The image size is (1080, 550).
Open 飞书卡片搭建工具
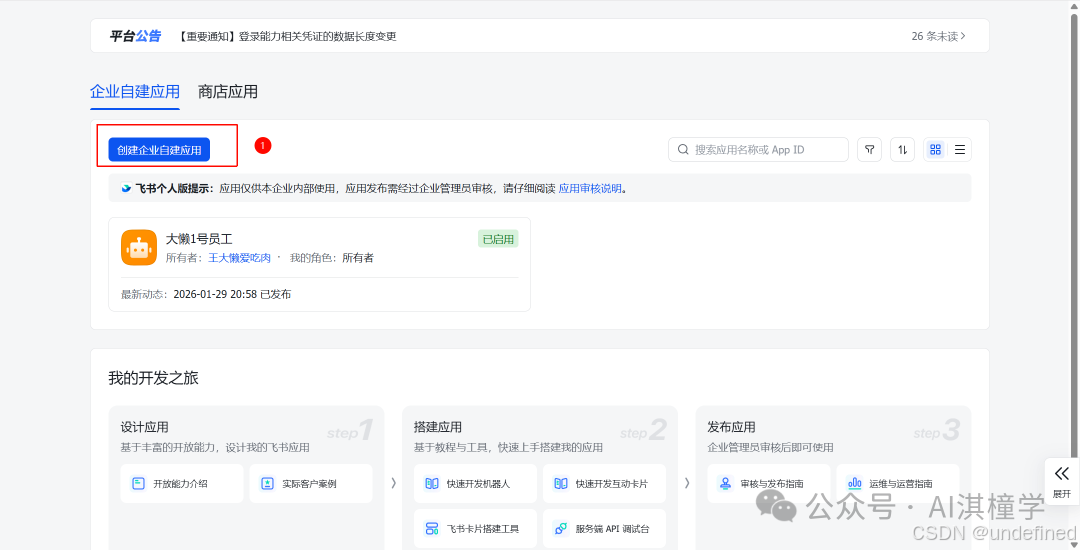pyautogui.click(x=475, y=529)
